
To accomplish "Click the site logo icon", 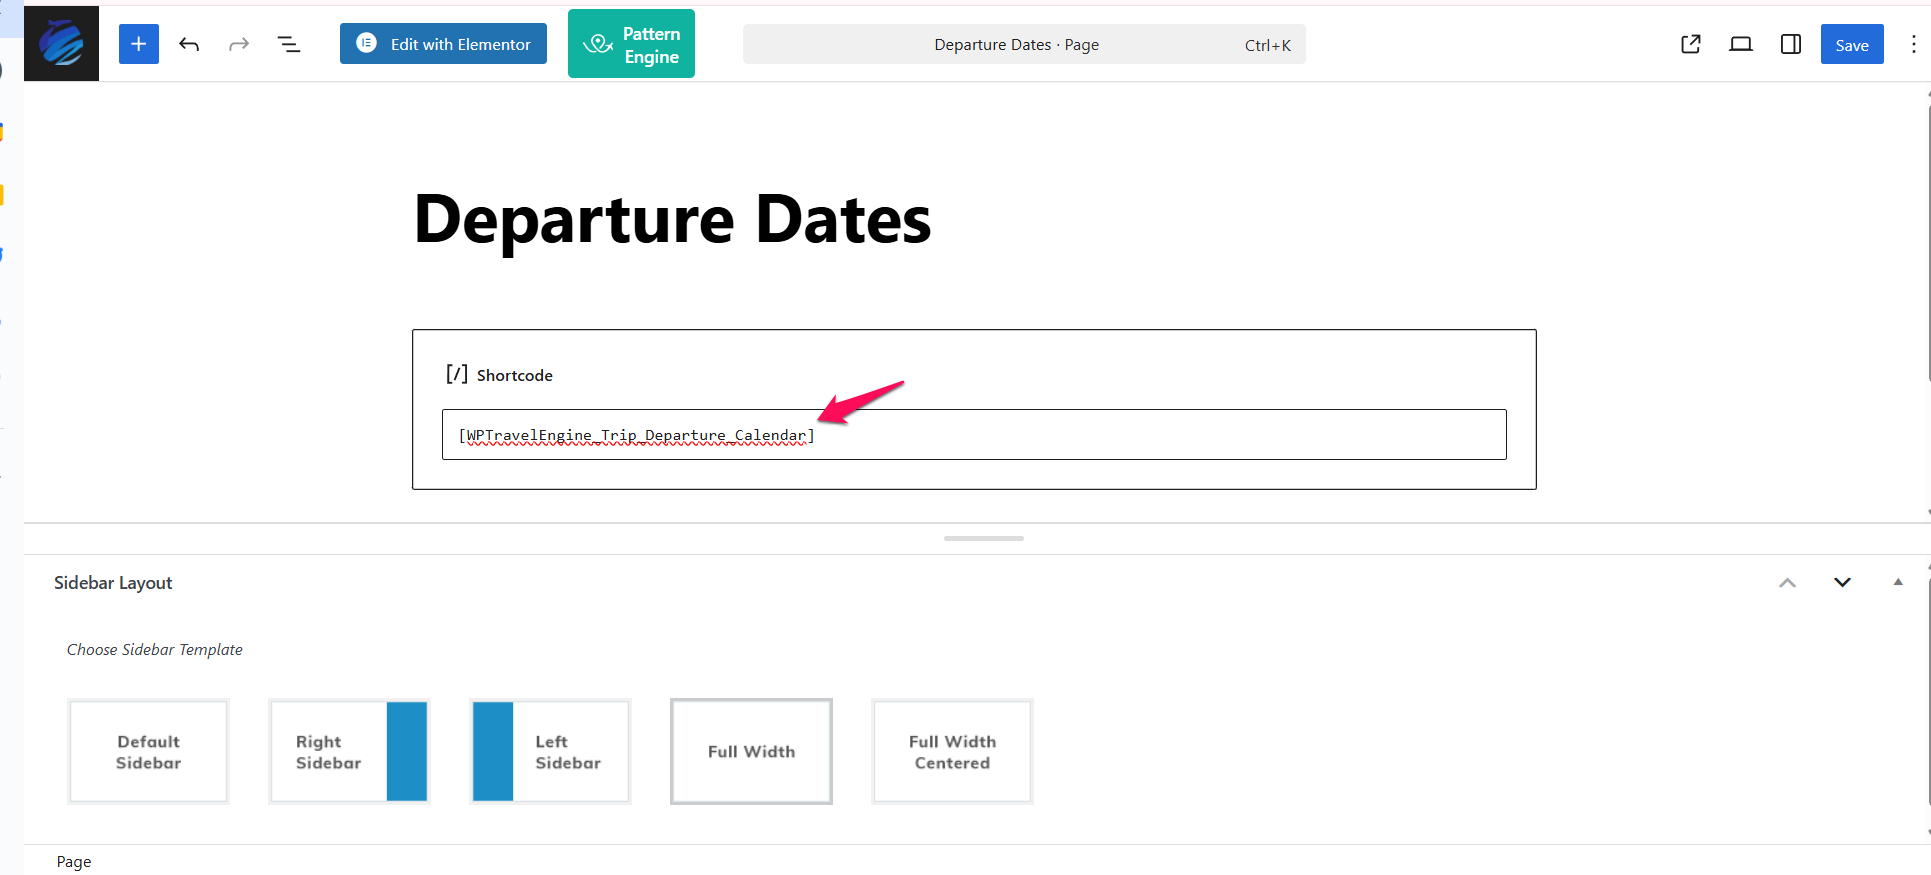I will [x=61, y=44].
